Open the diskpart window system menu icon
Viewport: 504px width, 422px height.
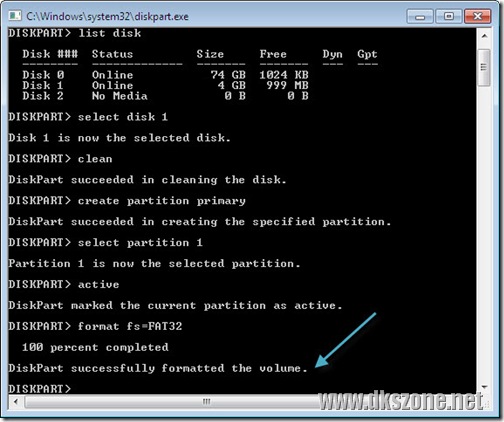coord(15,16)
